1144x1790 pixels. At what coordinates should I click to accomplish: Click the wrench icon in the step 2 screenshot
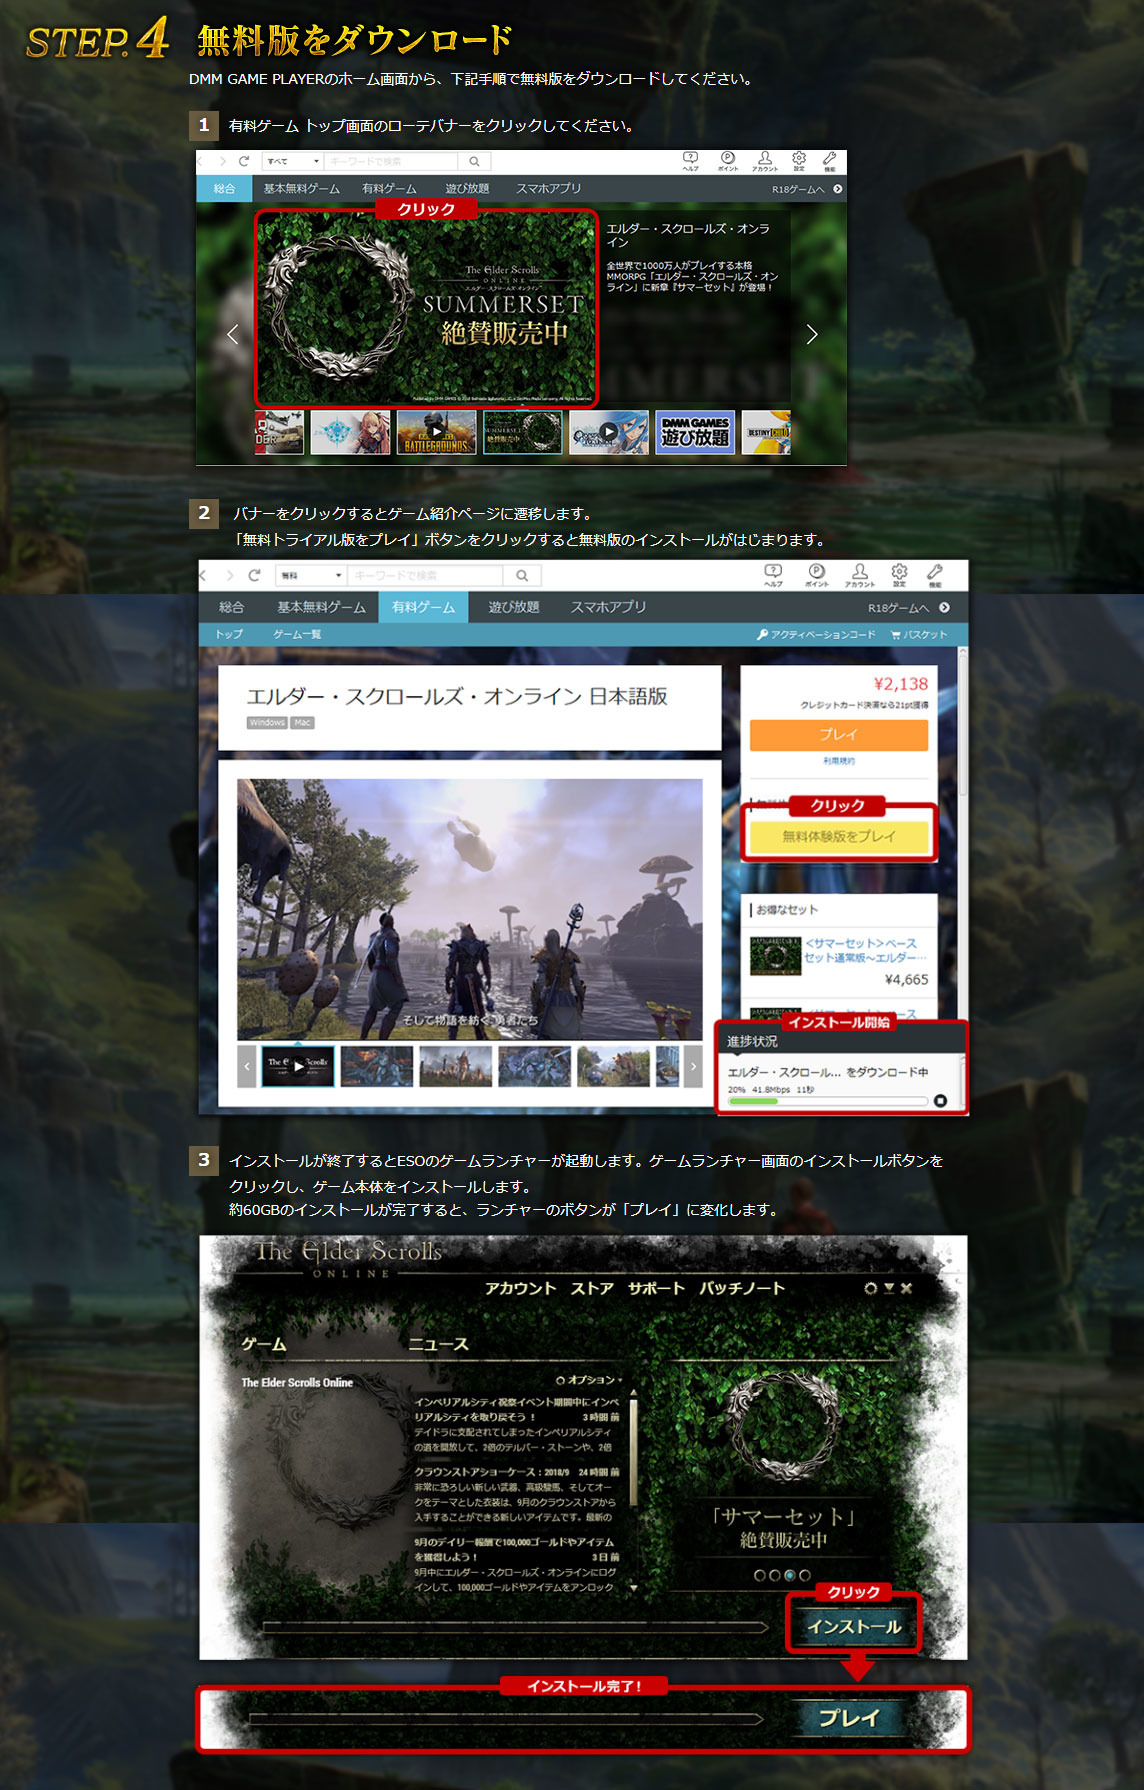tap(935, 573)
